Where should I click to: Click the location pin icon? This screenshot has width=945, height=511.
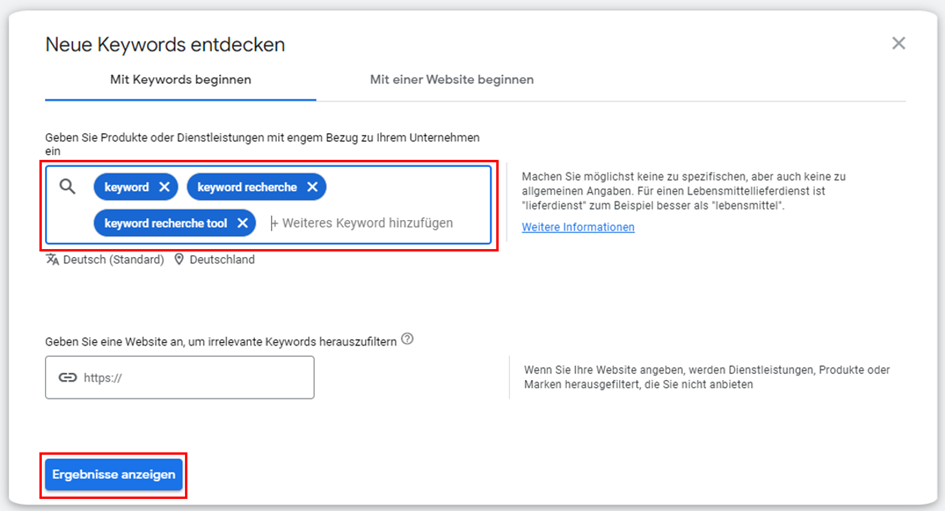pos(180,259)
